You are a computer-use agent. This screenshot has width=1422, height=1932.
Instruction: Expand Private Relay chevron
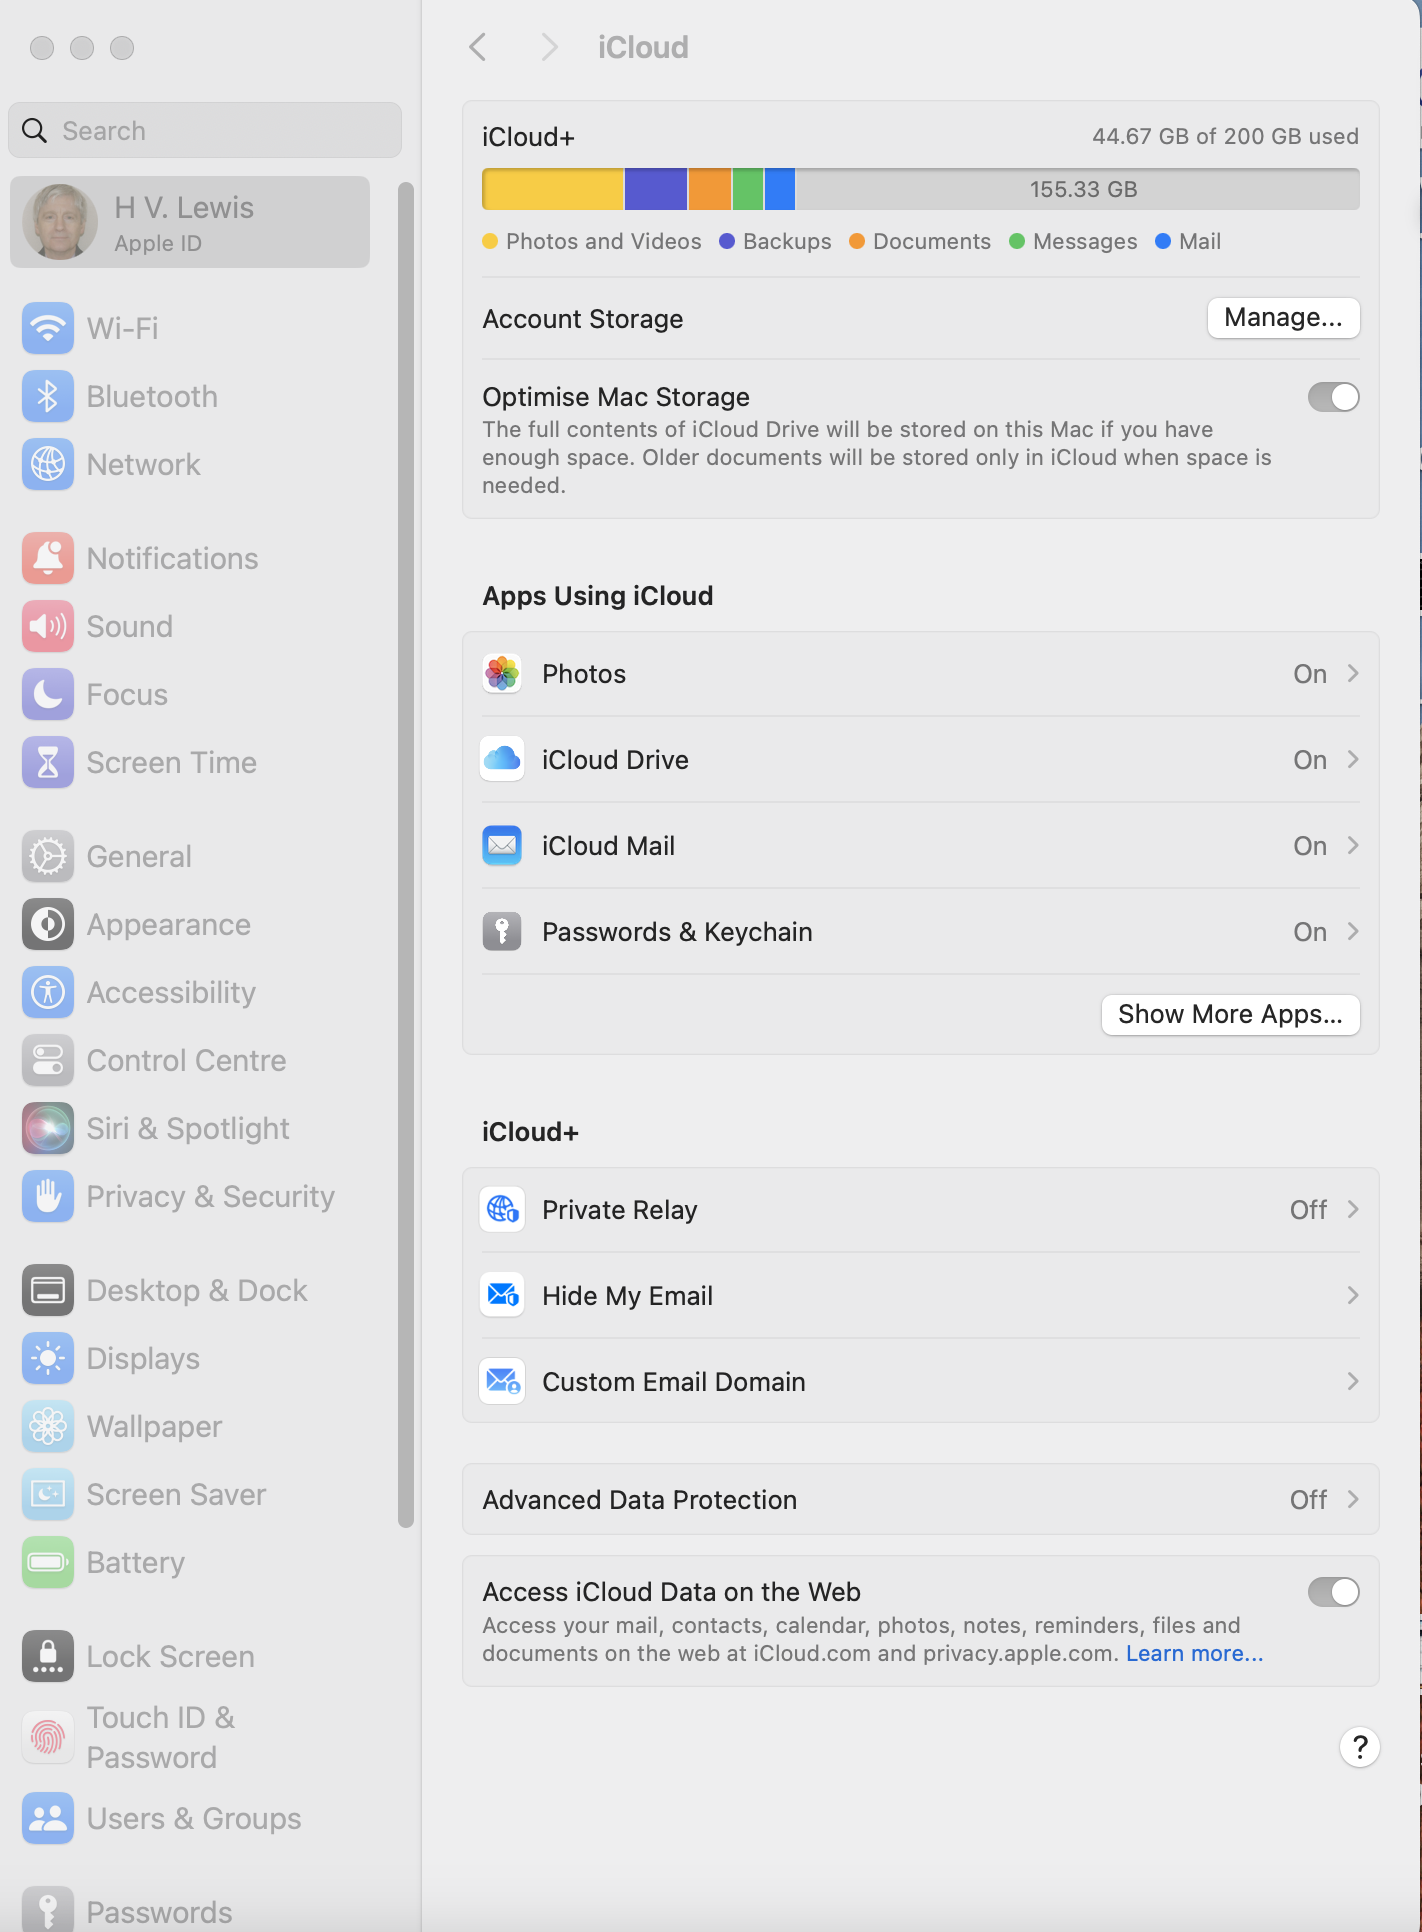(1353, 1210)
